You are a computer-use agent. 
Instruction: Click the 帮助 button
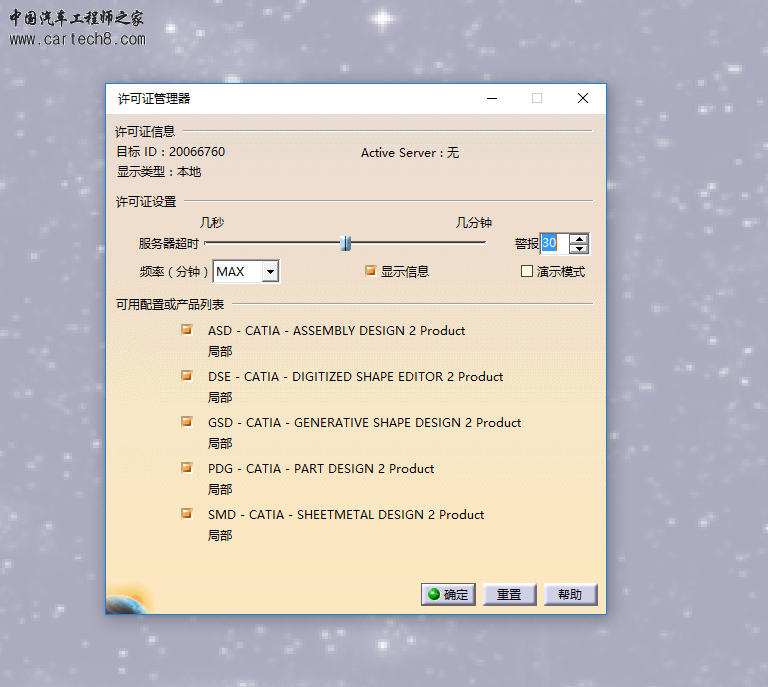(x=571, y=594)
